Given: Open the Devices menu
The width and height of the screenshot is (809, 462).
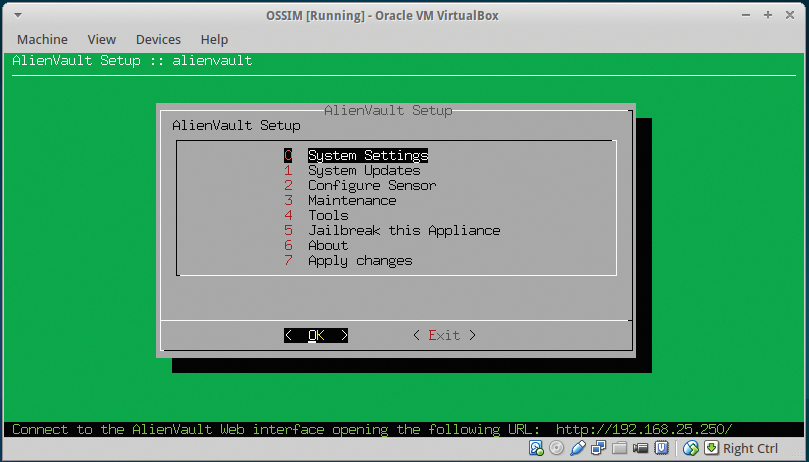Looking at the screenshot, I should point(158,40).
